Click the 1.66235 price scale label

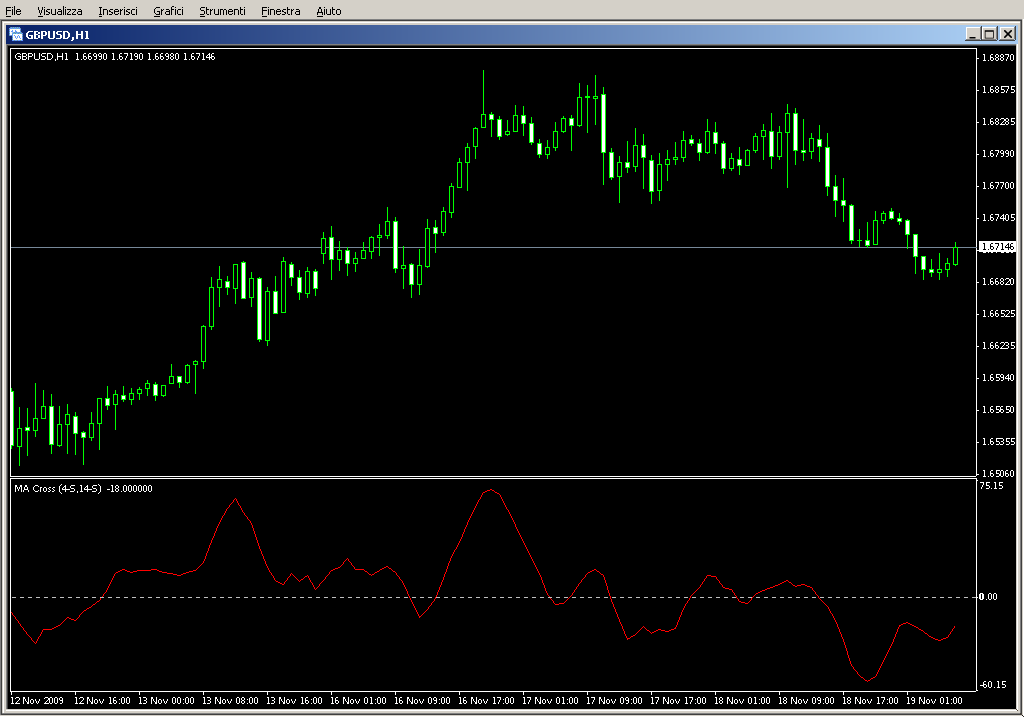pyautogui.click(x=999, y=345)
